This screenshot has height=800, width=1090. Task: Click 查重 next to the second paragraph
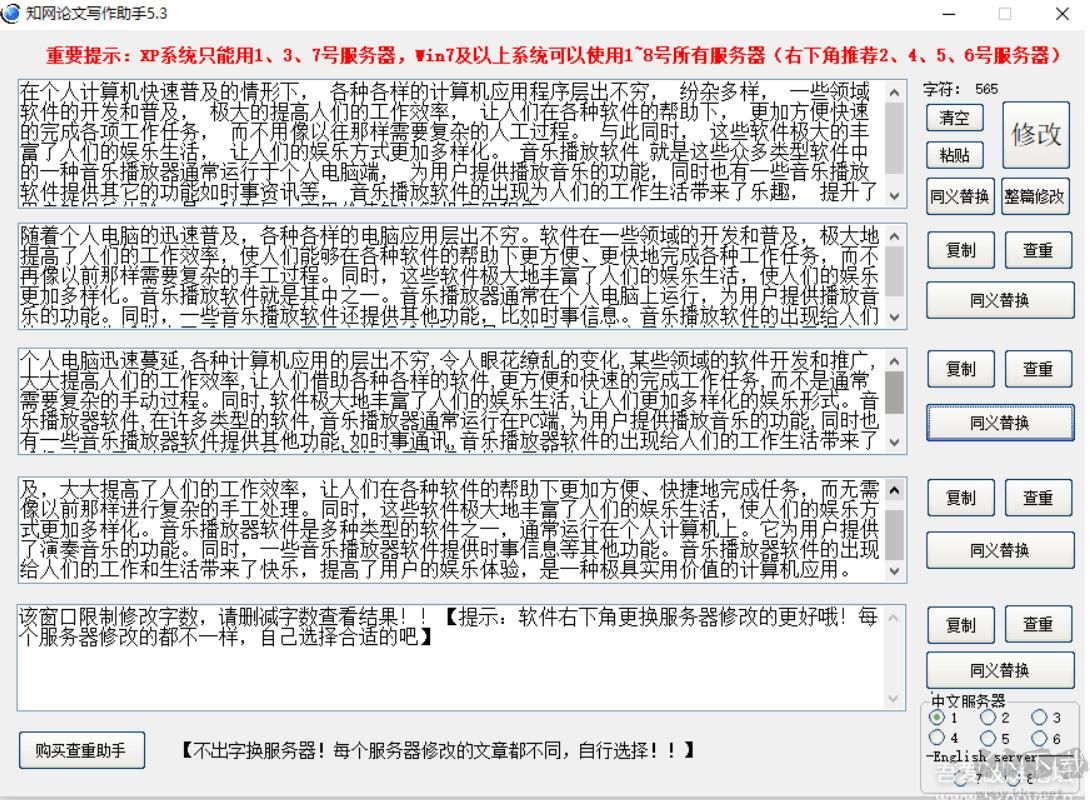click(1038, 250)
